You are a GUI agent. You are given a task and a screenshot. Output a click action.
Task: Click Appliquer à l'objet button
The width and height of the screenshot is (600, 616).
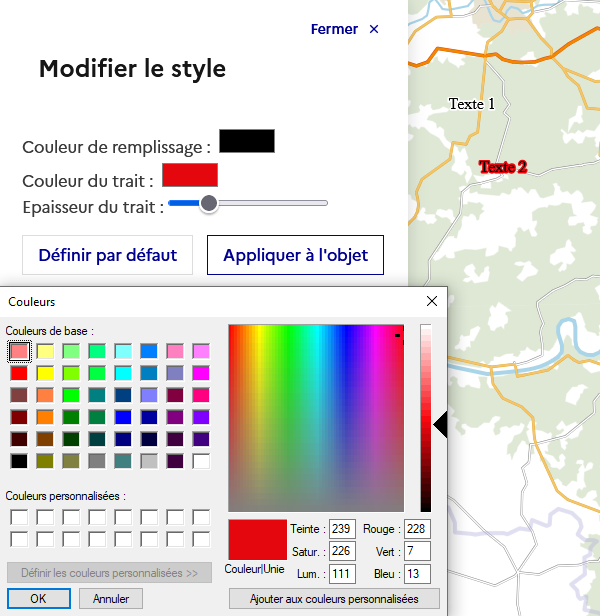pyautogui.click(x=295, y=255)
